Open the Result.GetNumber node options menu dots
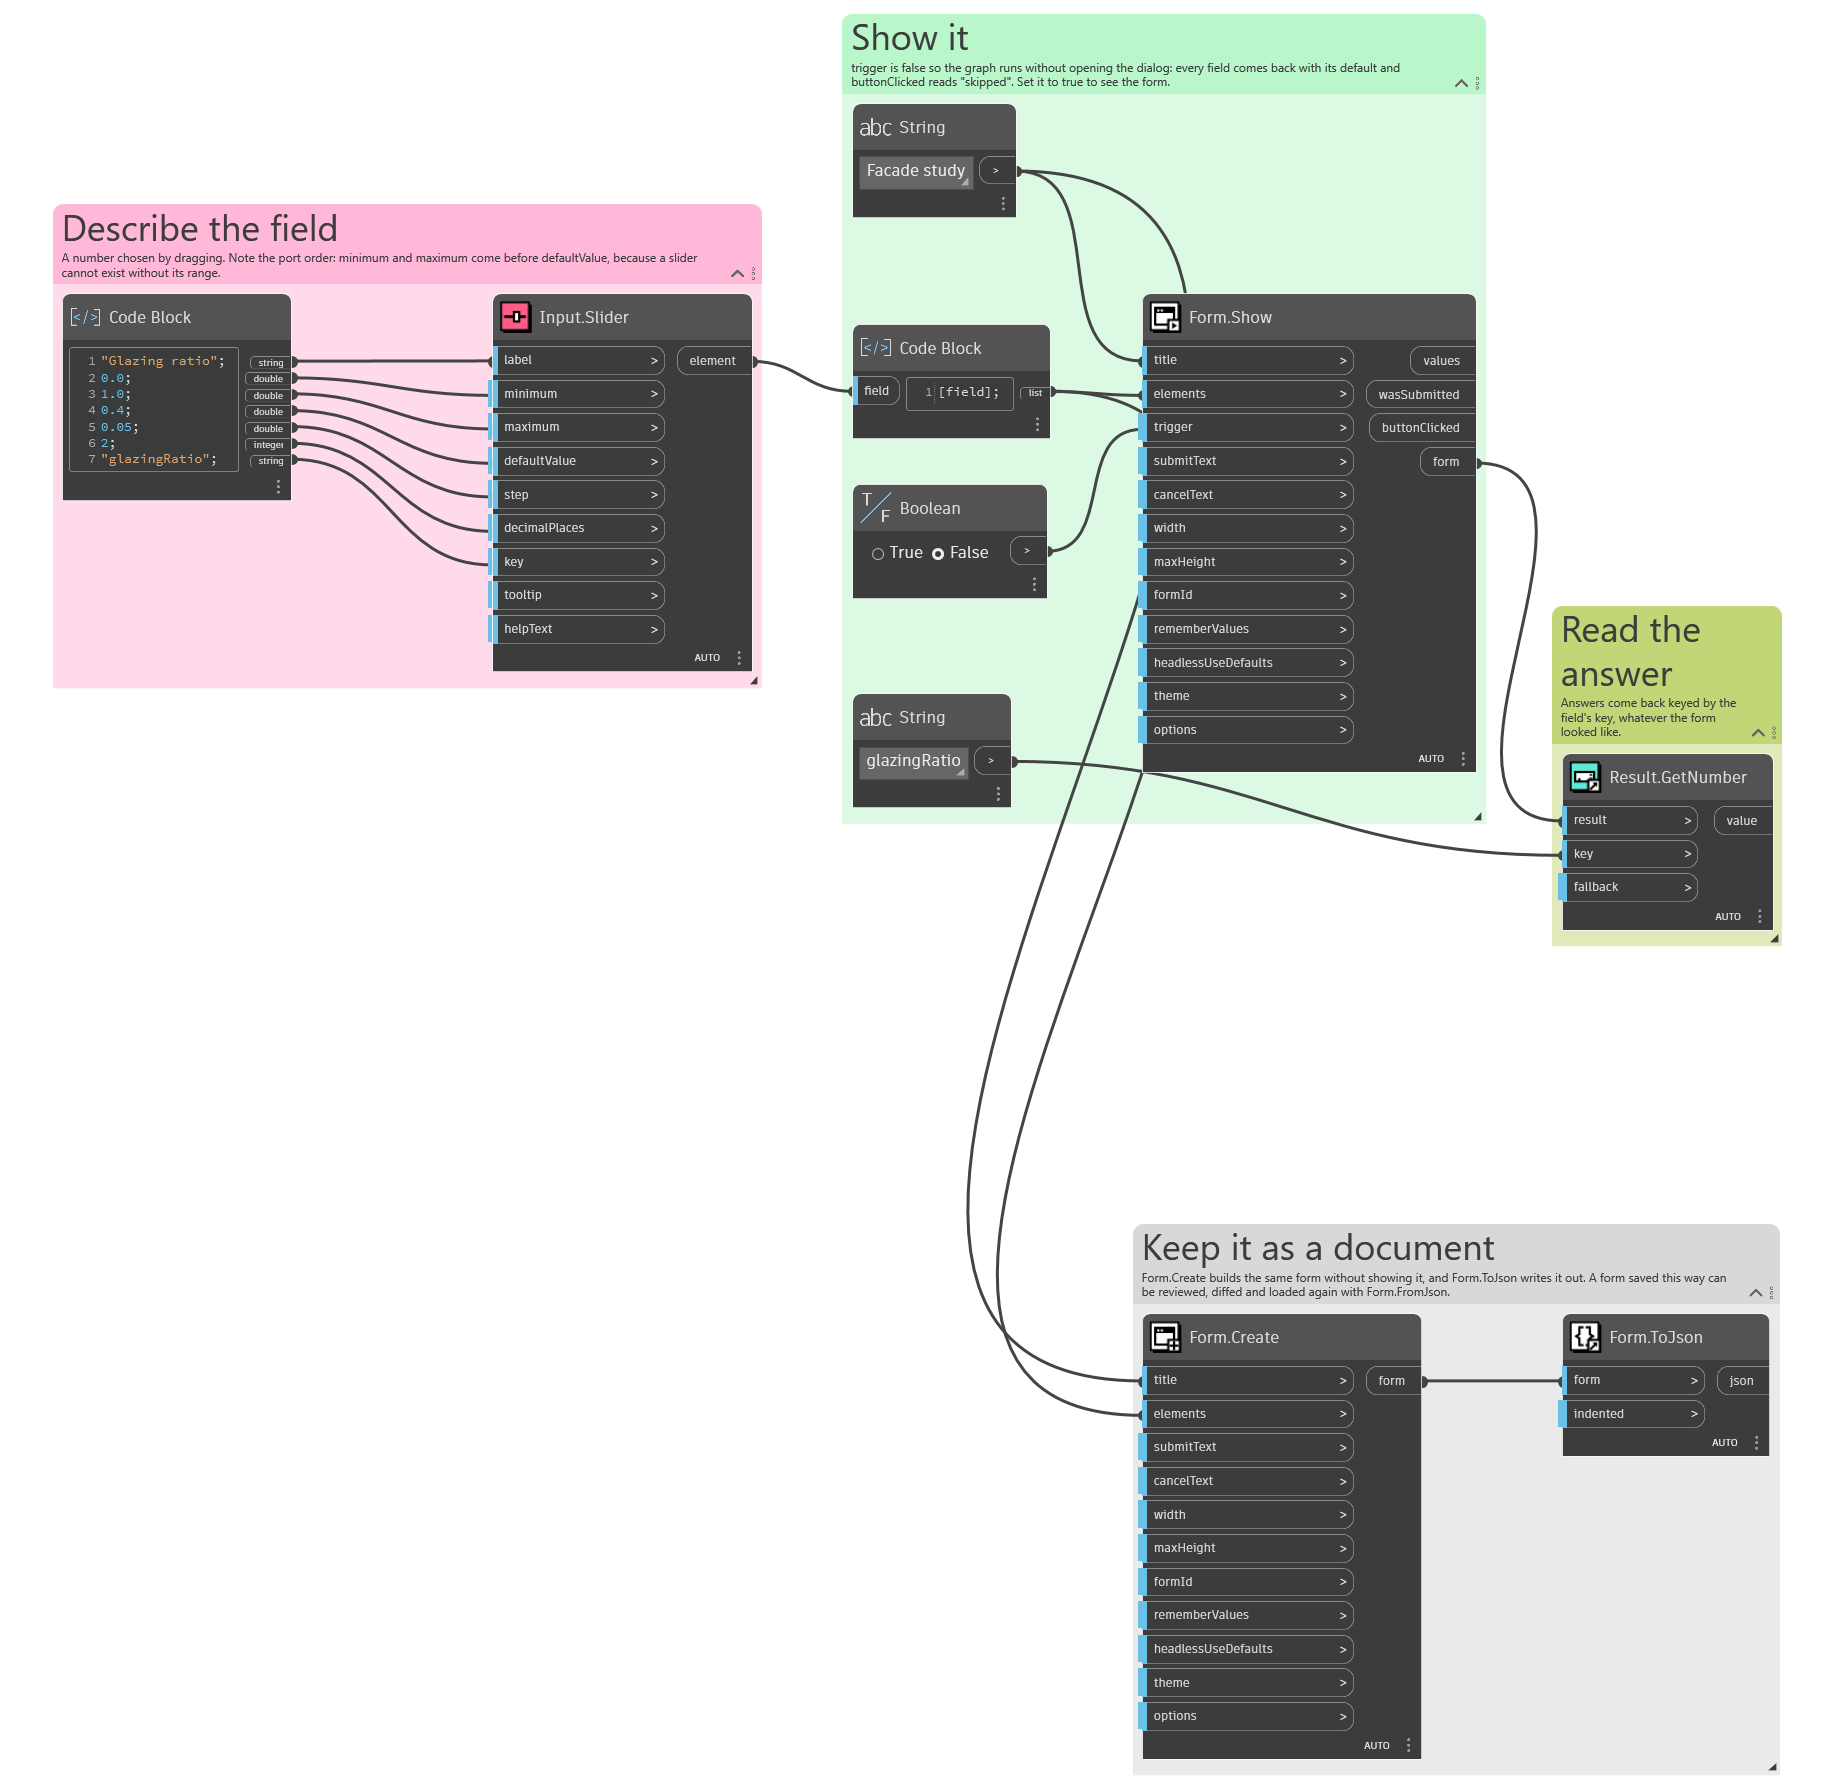 [x=1759, y=916]
